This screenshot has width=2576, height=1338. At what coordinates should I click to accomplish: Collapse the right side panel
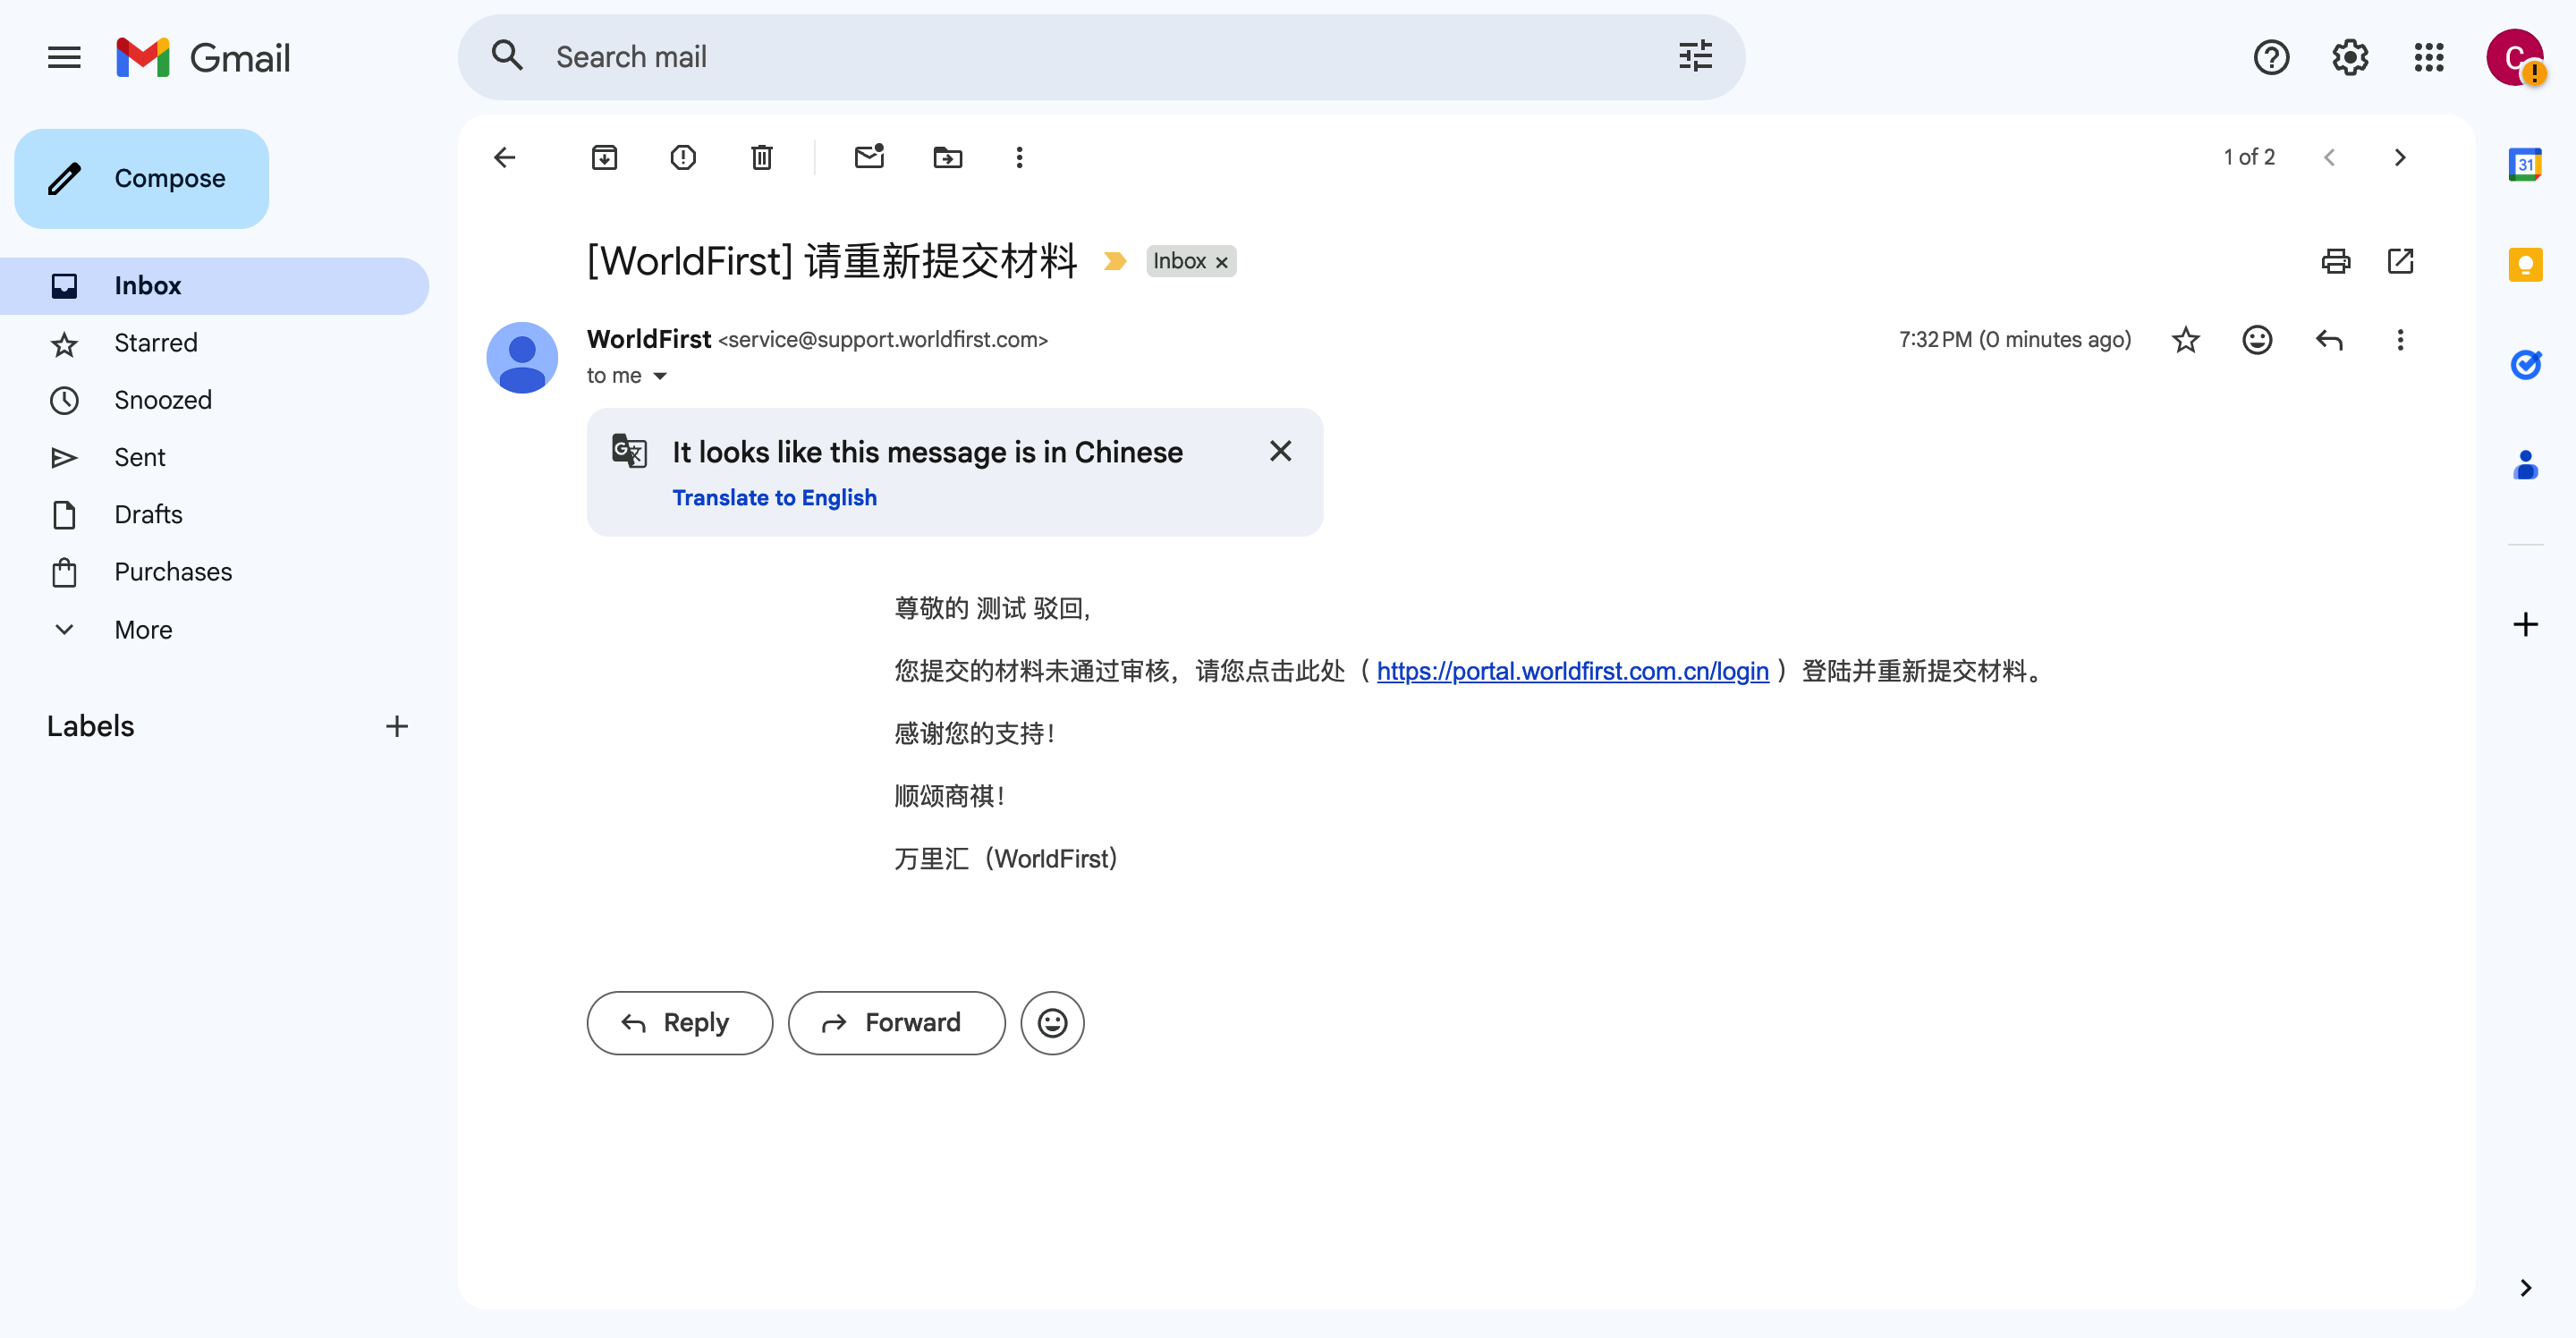pos(2525,1287)
